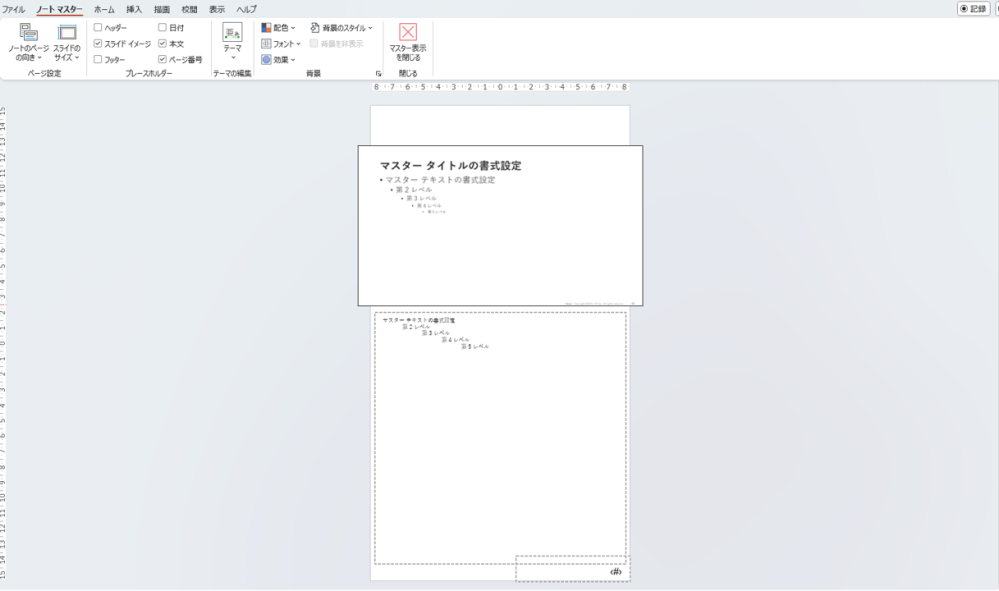Viewport: 999px width, 591px height.
Task: Open the ノートのページの向き orientation options
Action: (x=27, y=42)
